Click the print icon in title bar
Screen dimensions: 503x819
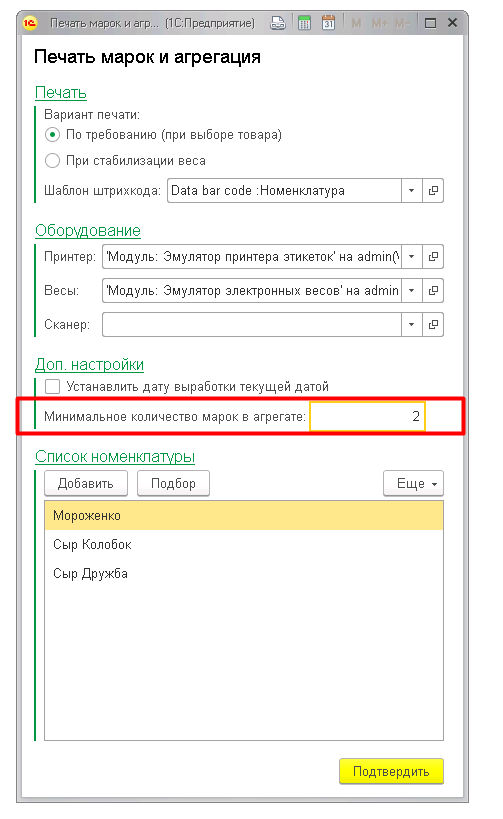pyautogui.click(x=278, y=23)
